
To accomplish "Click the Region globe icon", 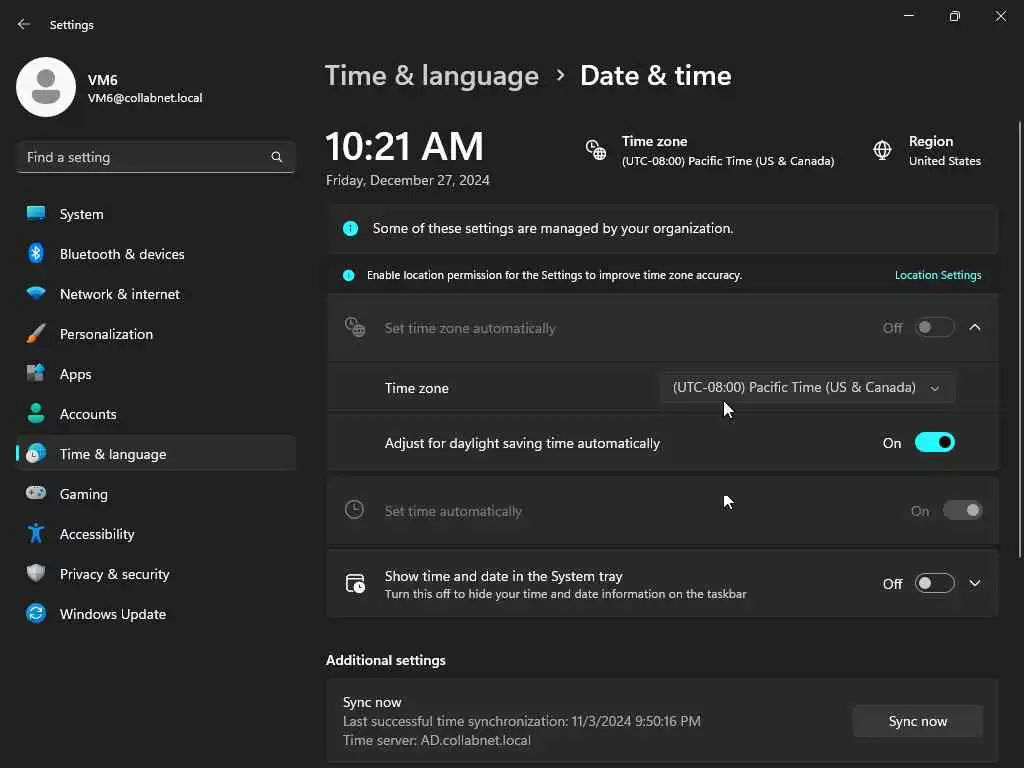I will [882, 150].
